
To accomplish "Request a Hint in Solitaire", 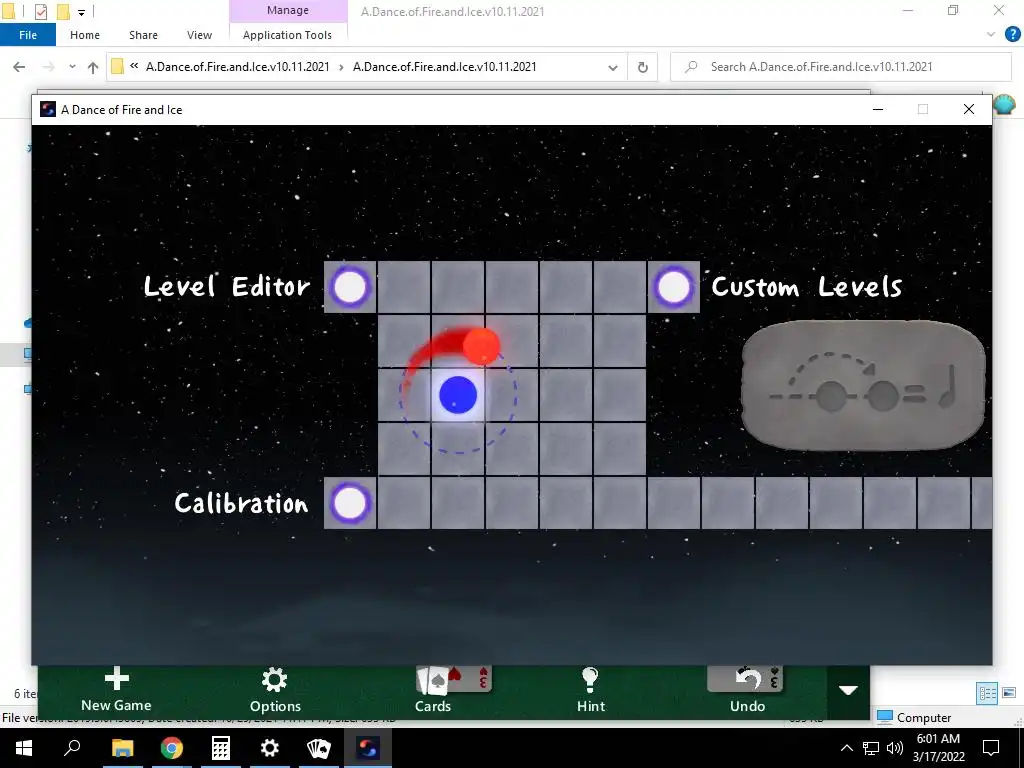I will 590,692.
